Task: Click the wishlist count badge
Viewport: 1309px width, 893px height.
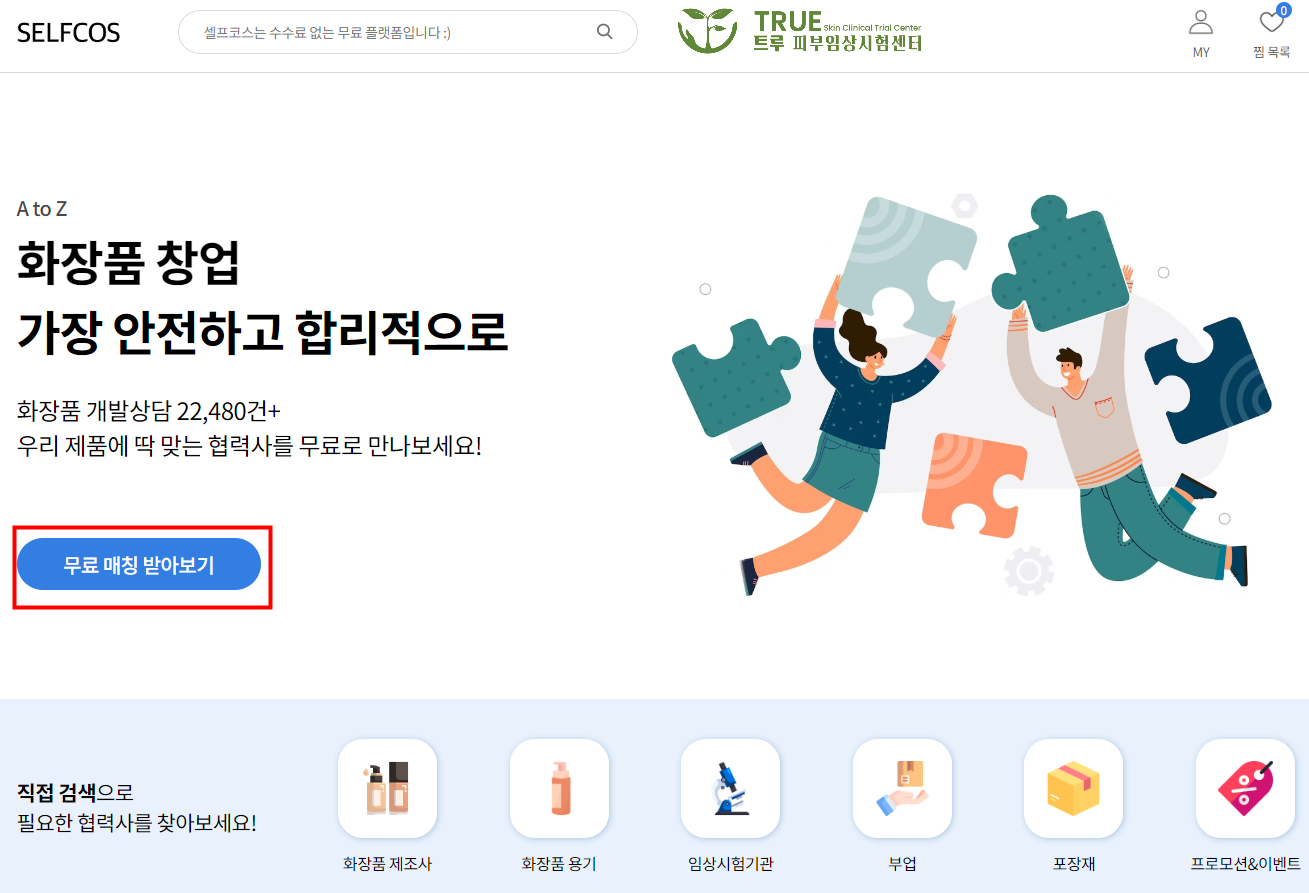Action: [x=1283, y=10]
